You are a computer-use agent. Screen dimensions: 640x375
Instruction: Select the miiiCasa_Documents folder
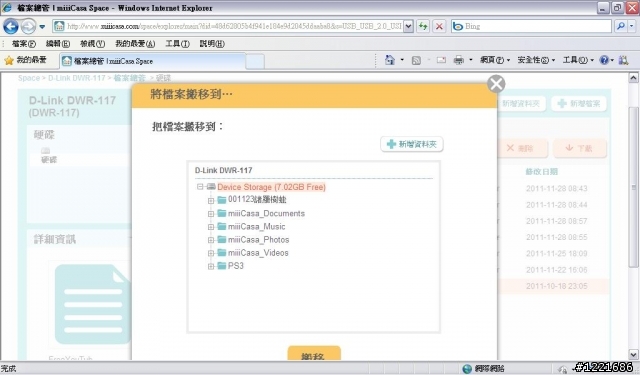[x=266, y=213]
